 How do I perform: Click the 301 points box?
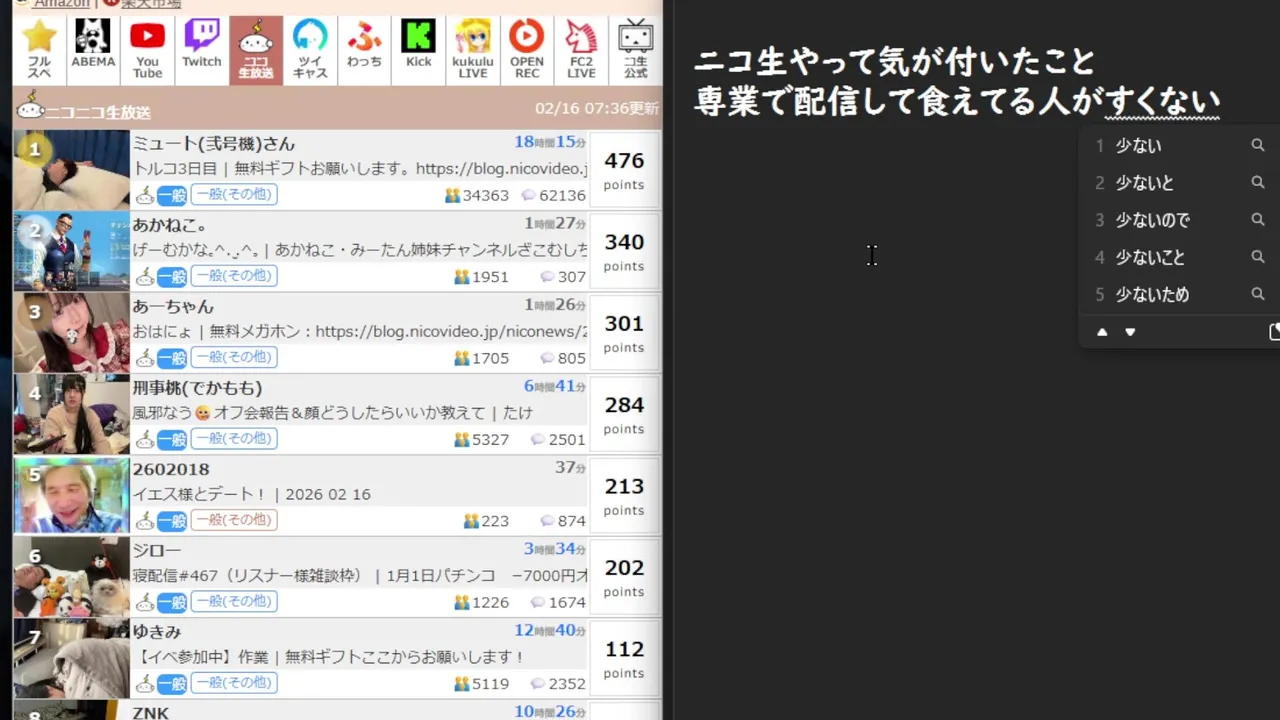point(624,333)
